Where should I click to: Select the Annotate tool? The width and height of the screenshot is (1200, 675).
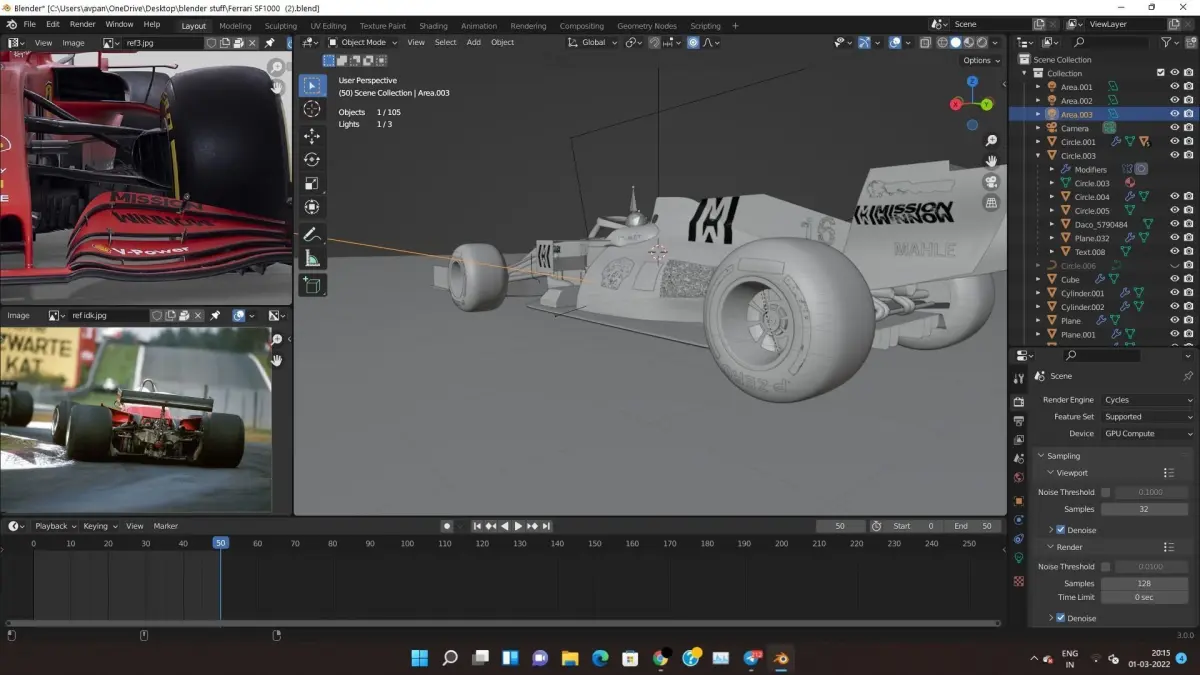pos(312,235)
